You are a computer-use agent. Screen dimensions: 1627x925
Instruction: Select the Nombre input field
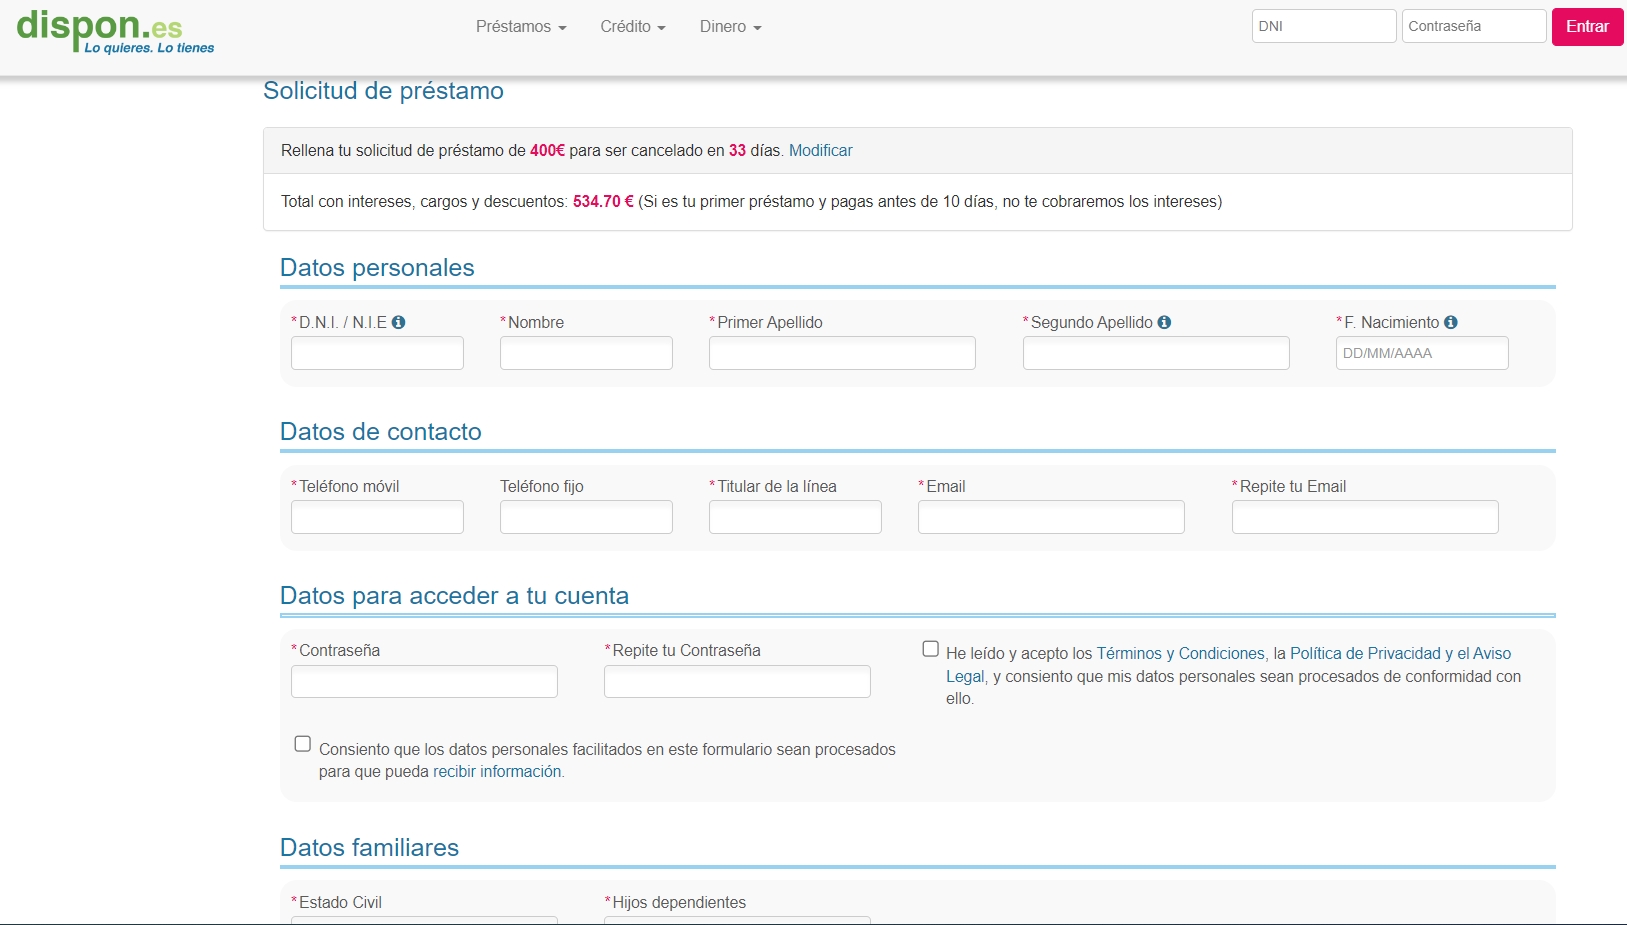pyautogui.click(x=586, y=353)
